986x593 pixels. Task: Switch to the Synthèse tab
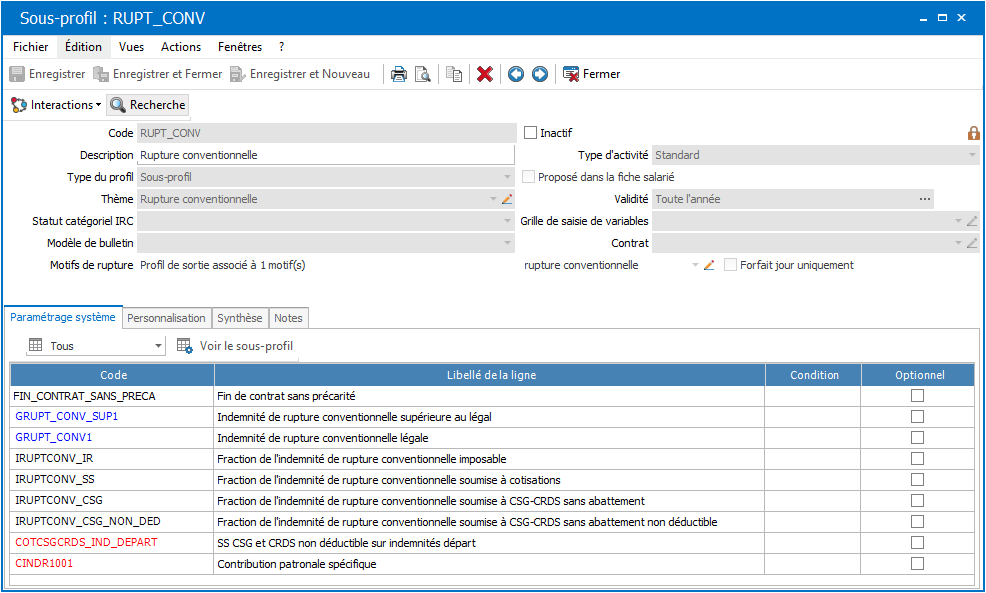click(240, 318)
